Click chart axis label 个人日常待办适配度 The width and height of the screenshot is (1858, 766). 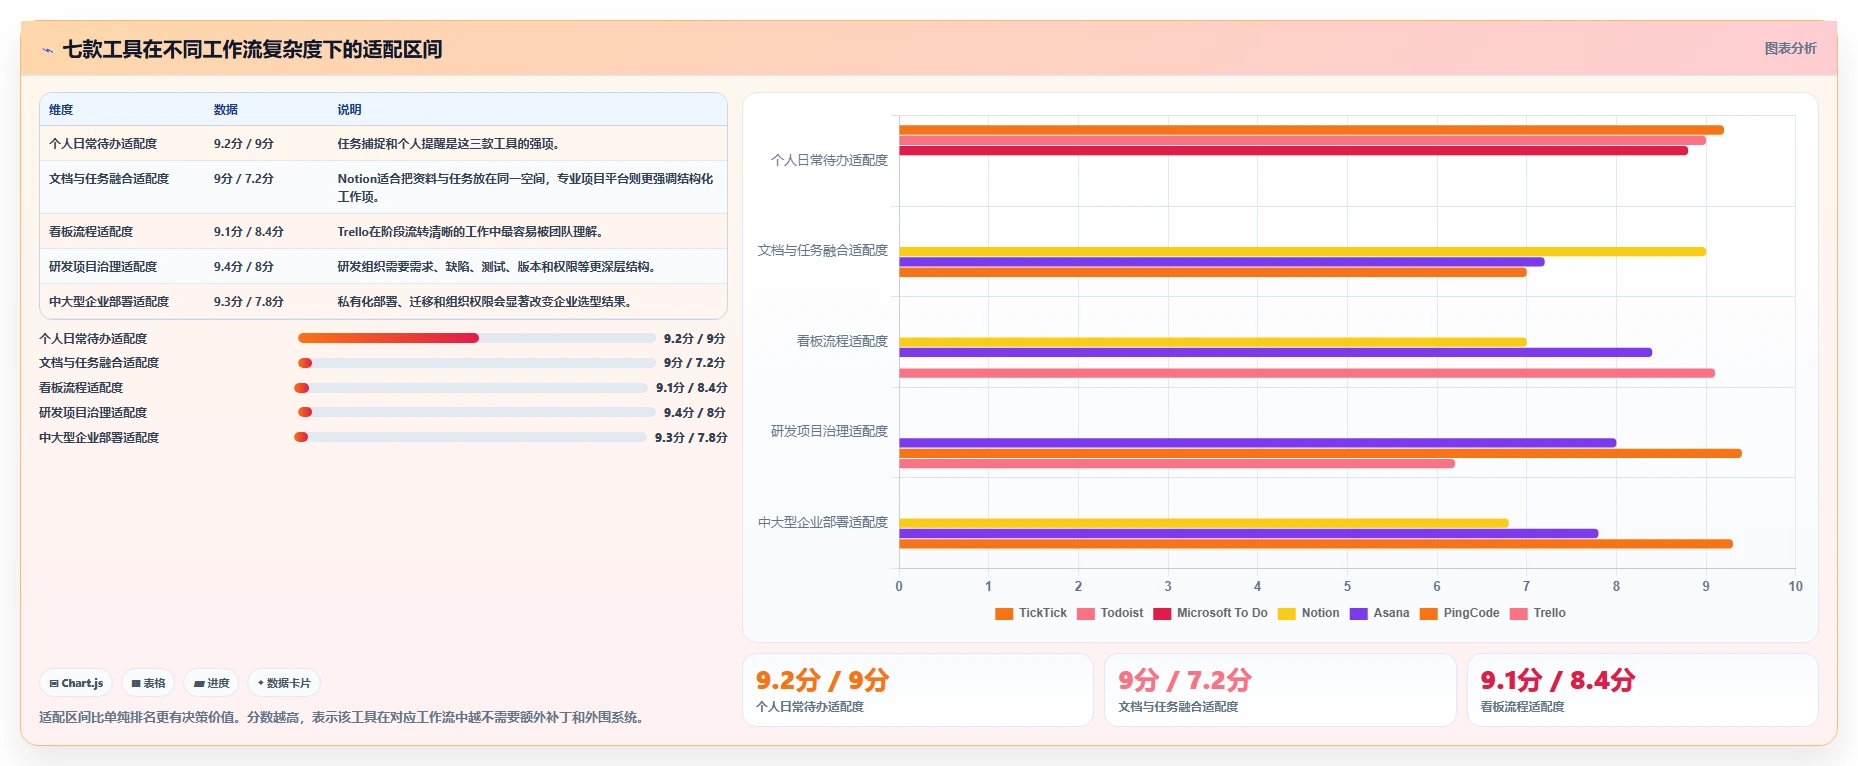829,160
